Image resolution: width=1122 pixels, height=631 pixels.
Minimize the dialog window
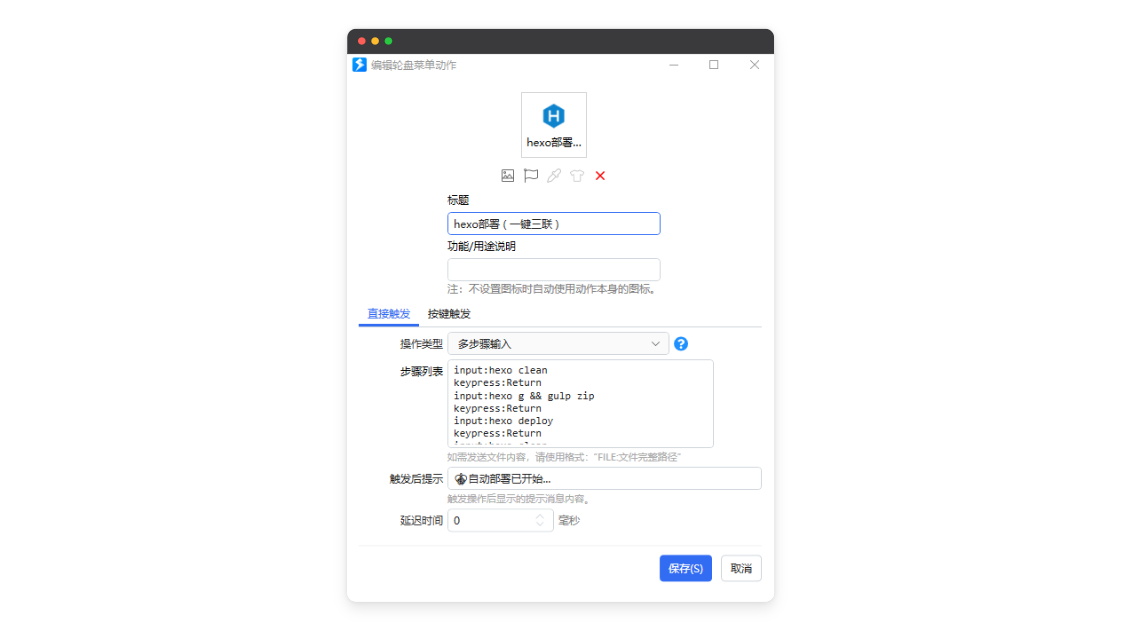point(673,65)
